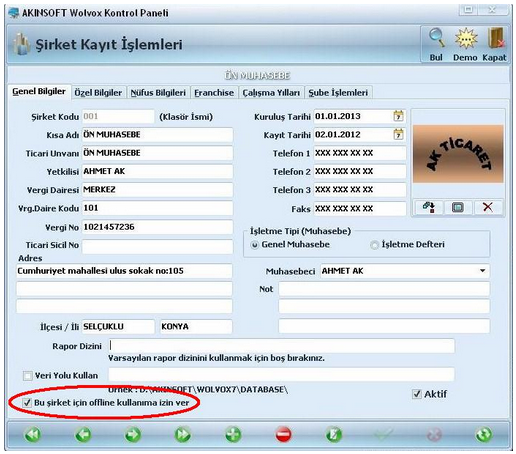The image size is (516, 454).
Task: Click the second Adres line field
Action: [124, 289]
